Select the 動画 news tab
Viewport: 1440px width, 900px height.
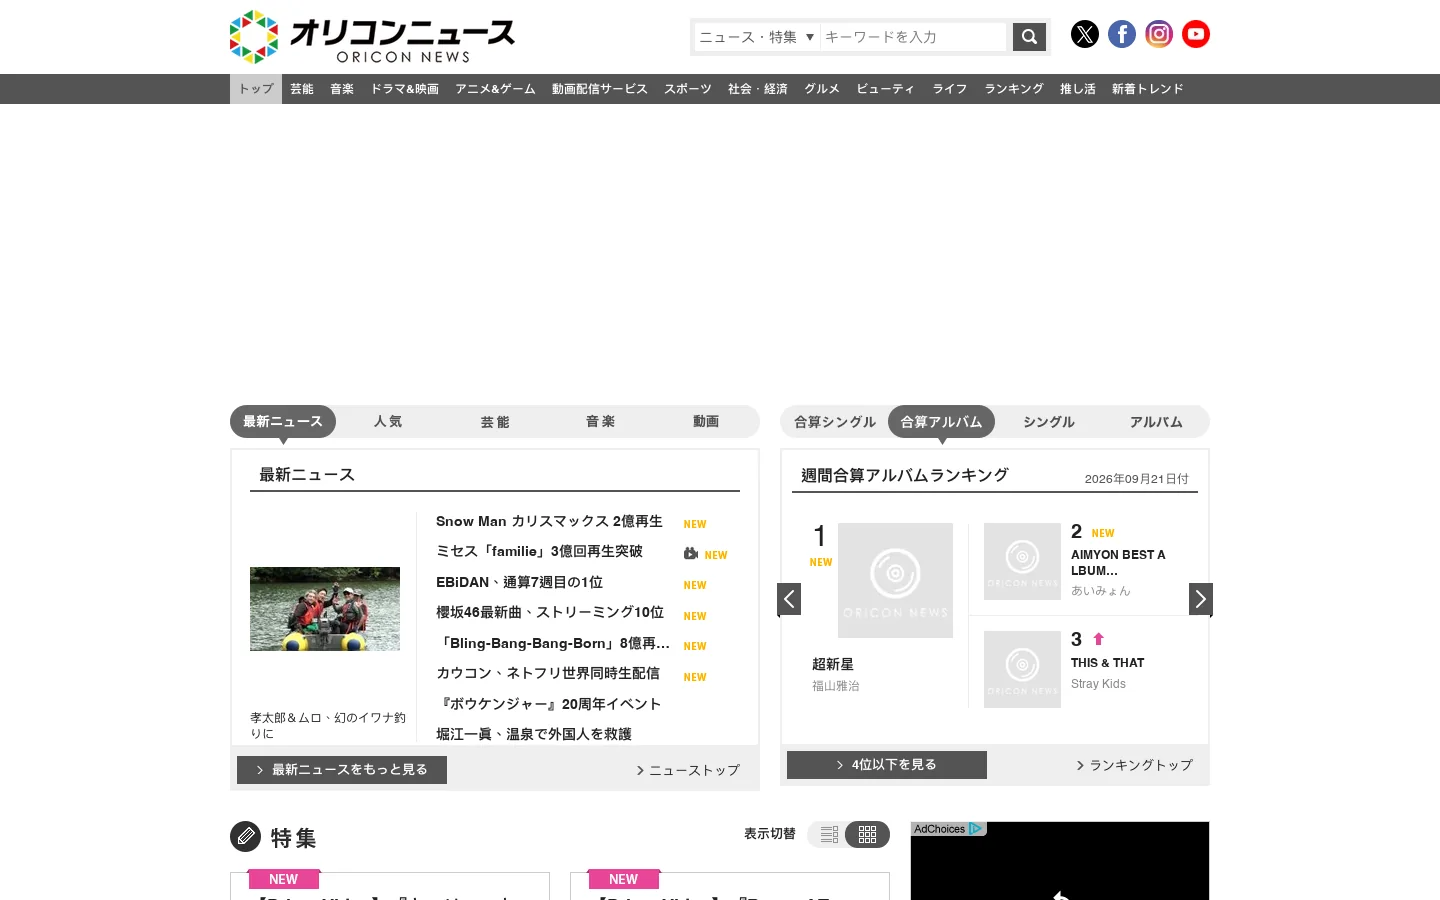click(x=706, y=421)
